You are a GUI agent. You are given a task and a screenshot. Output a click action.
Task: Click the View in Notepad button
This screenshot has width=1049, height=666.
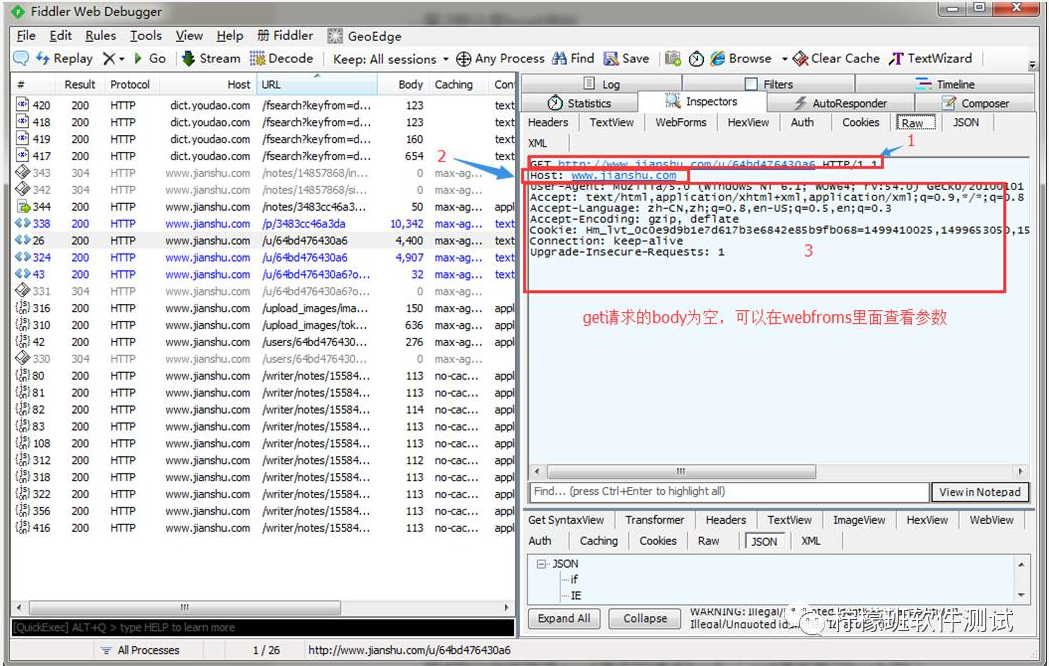(979, 492)
